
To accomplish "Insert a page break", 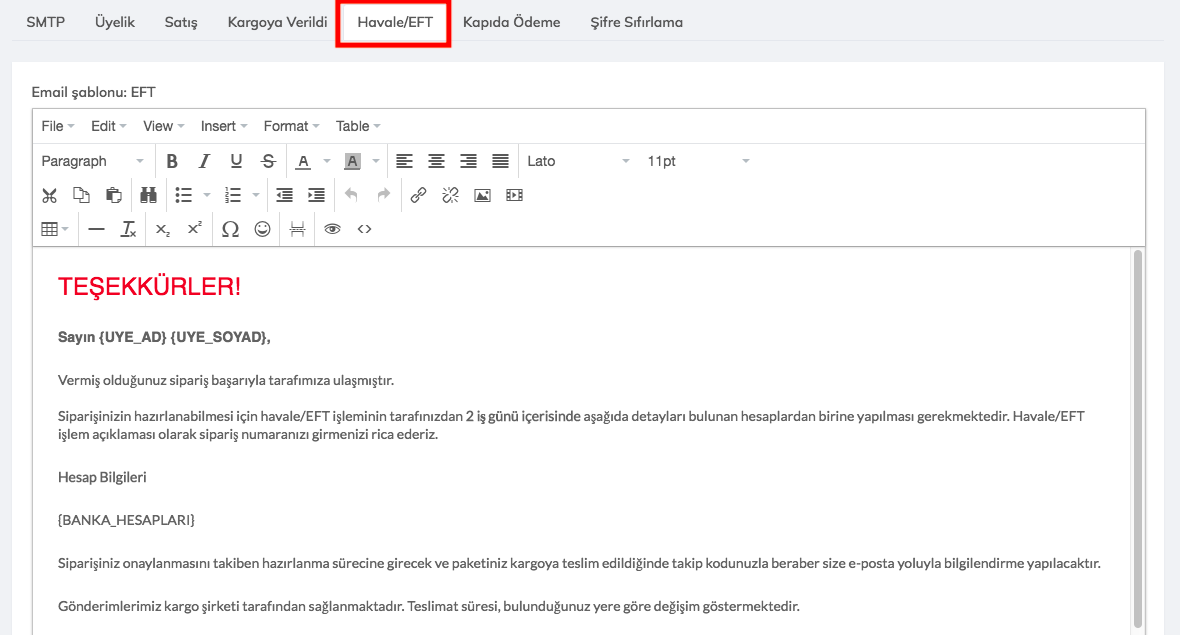I will 297,229.
